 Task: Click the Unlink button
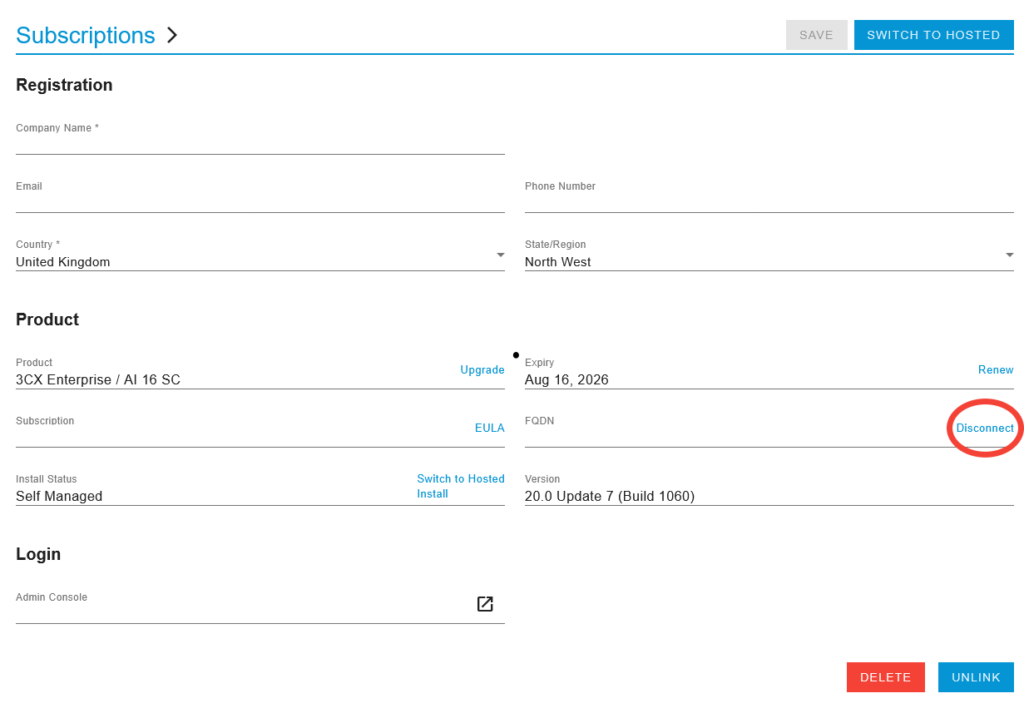[x=975, y=677]
